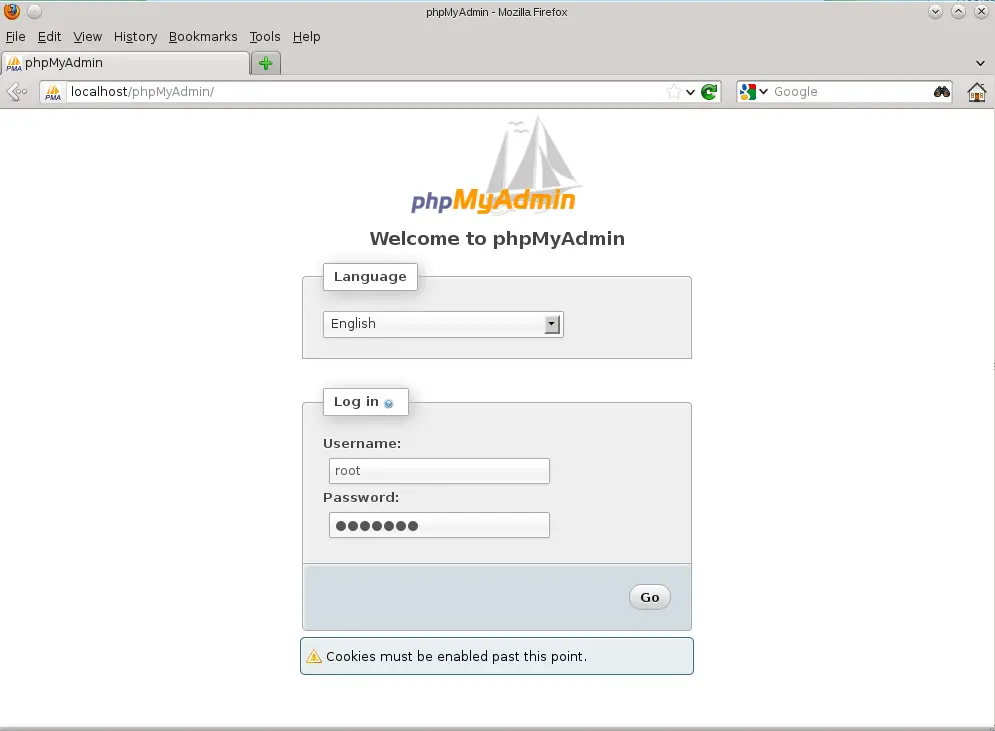
Task: Click the round sticky button beside Firefox icon
Action: [x=34, y=11]
